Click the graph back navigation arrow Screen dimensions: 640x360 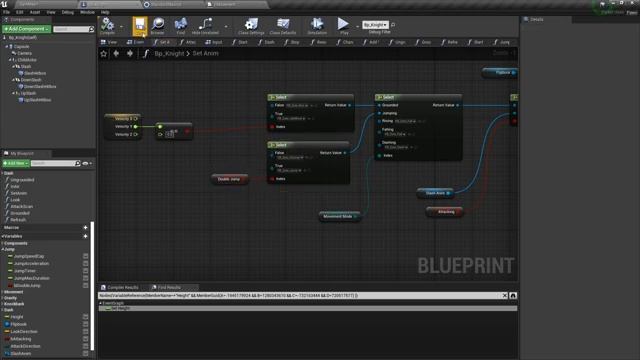click(x=116, y=53)
